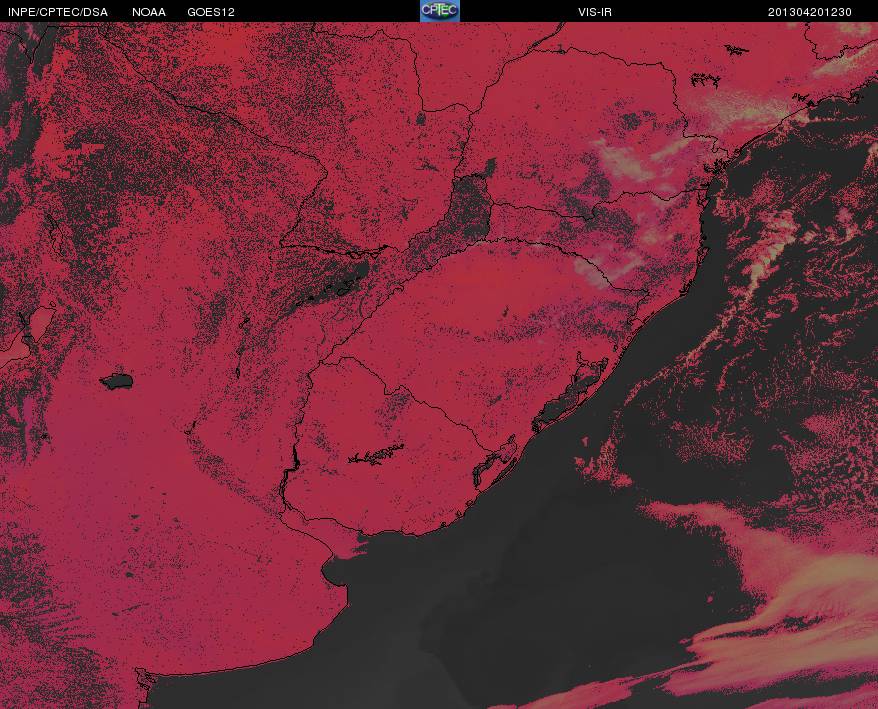Viewport: 878px width, 709px height.
Task: Click the 201304201230 timestamp
Action: [809, 12]
